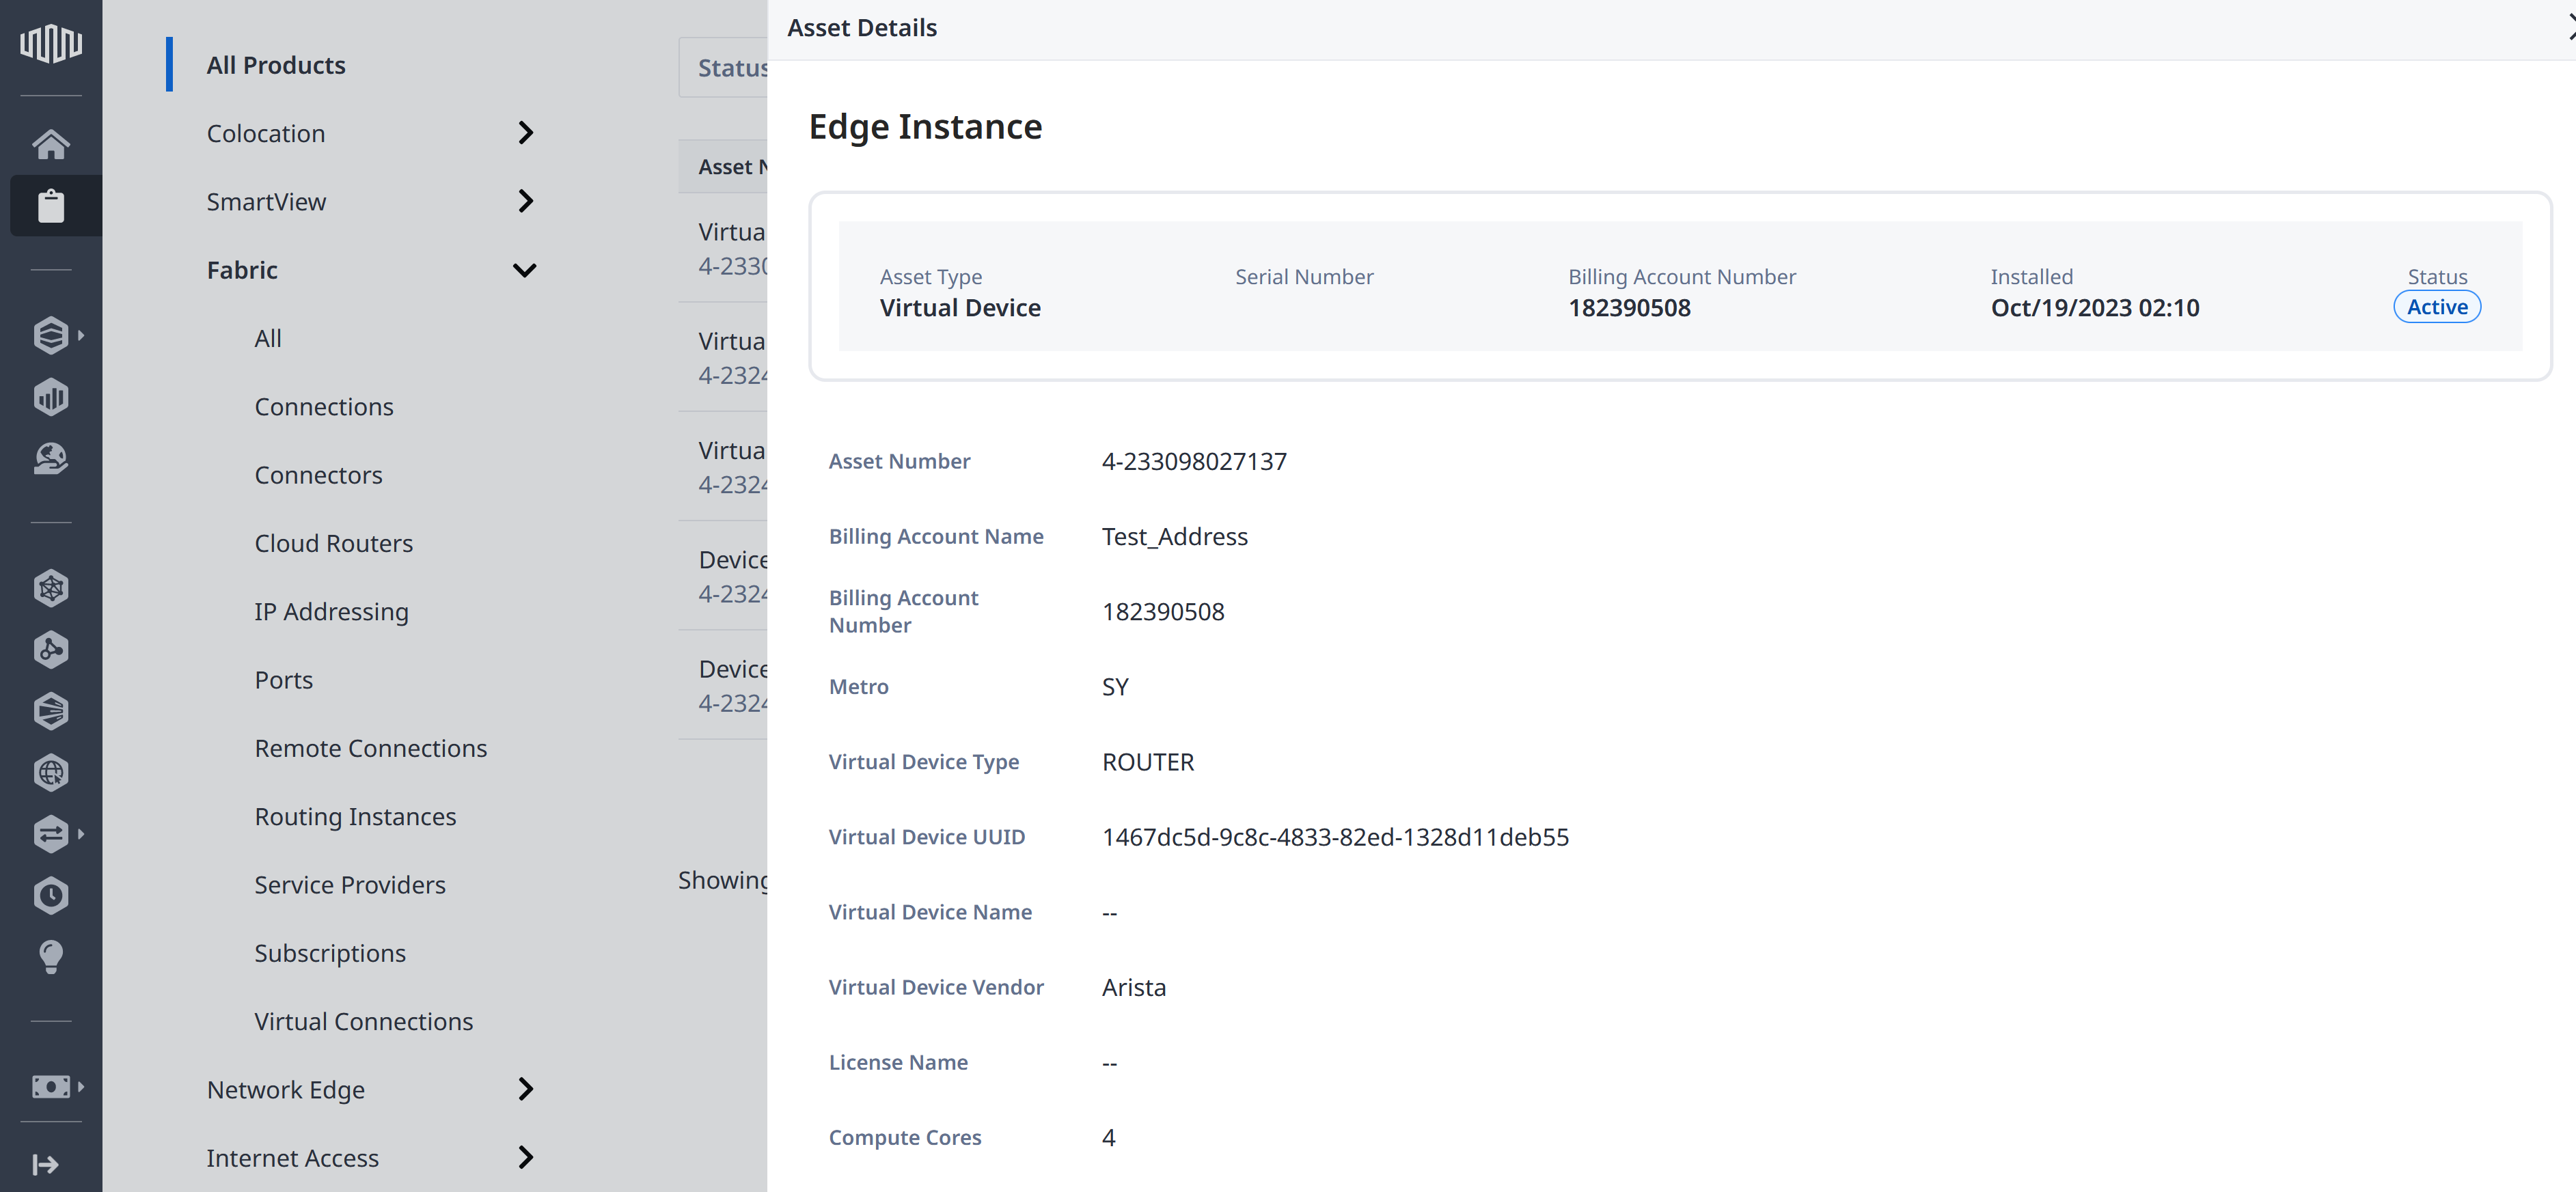The width and height of the screenshot is (2576, 1192).
Task: Open Remote Connections under Fabric
Action: [370, 748]
